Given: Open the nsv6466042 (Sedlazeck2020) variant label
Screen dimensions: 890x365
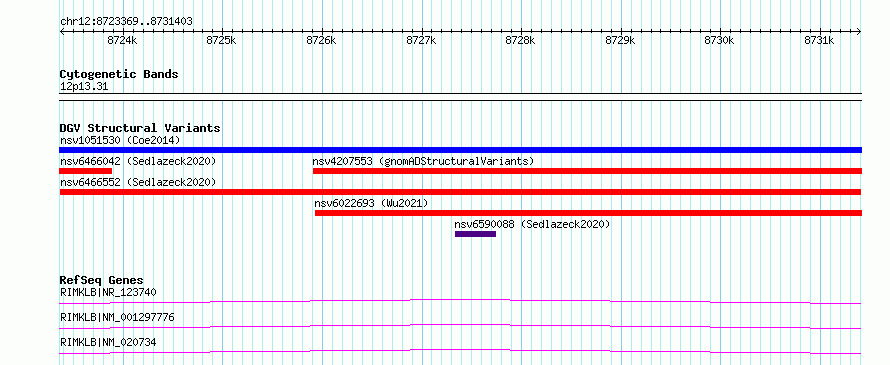Looking at the screenshot, I should coord(138,161).
